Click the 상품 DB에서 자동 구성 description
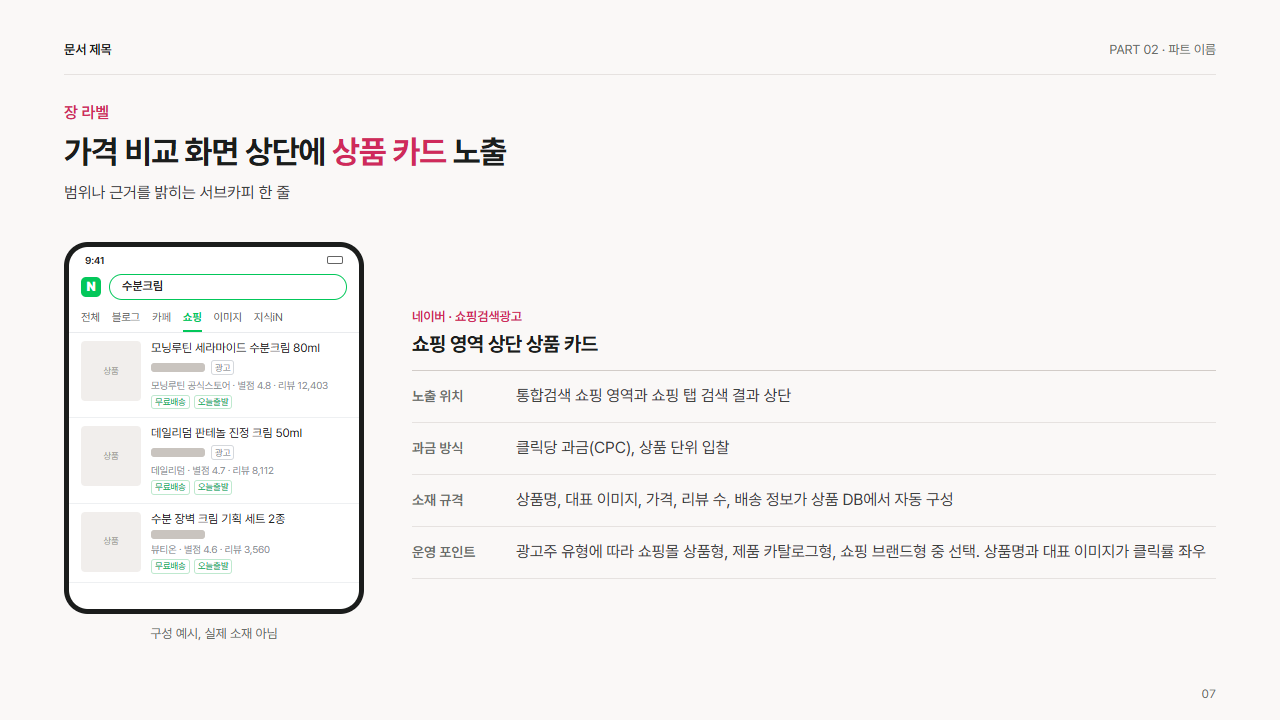This screenshot has height=720, width=1280. coord(735,500)
